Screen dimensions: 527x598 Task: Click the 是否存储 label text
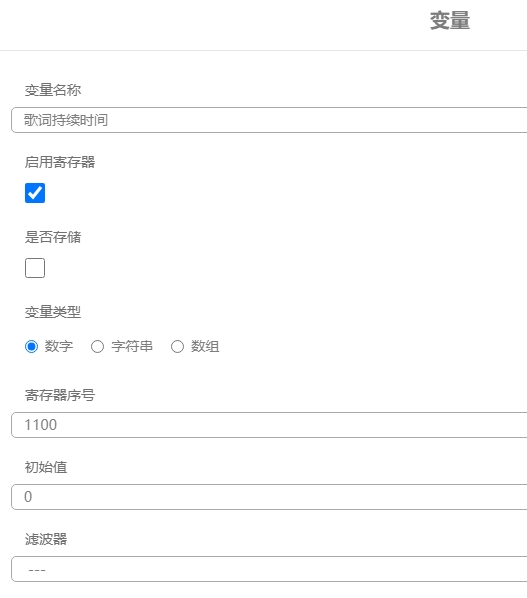pyautogui.click(x=53, y=237)
